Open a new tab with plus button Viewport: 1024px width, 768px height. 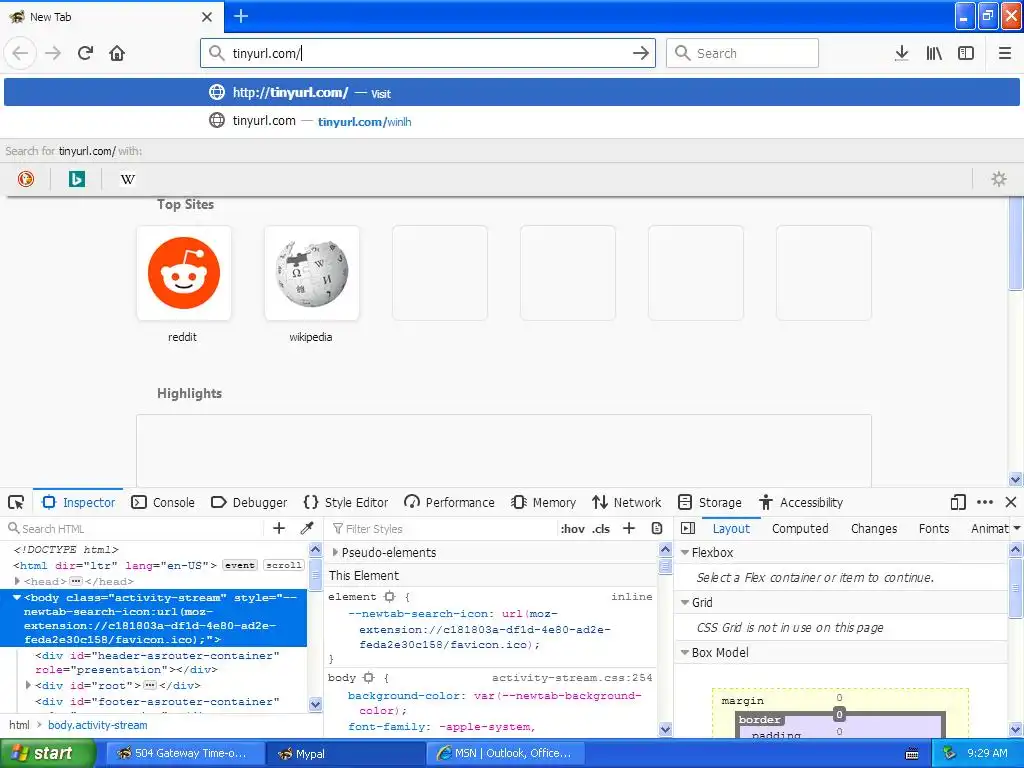click(x=241, y=16)
